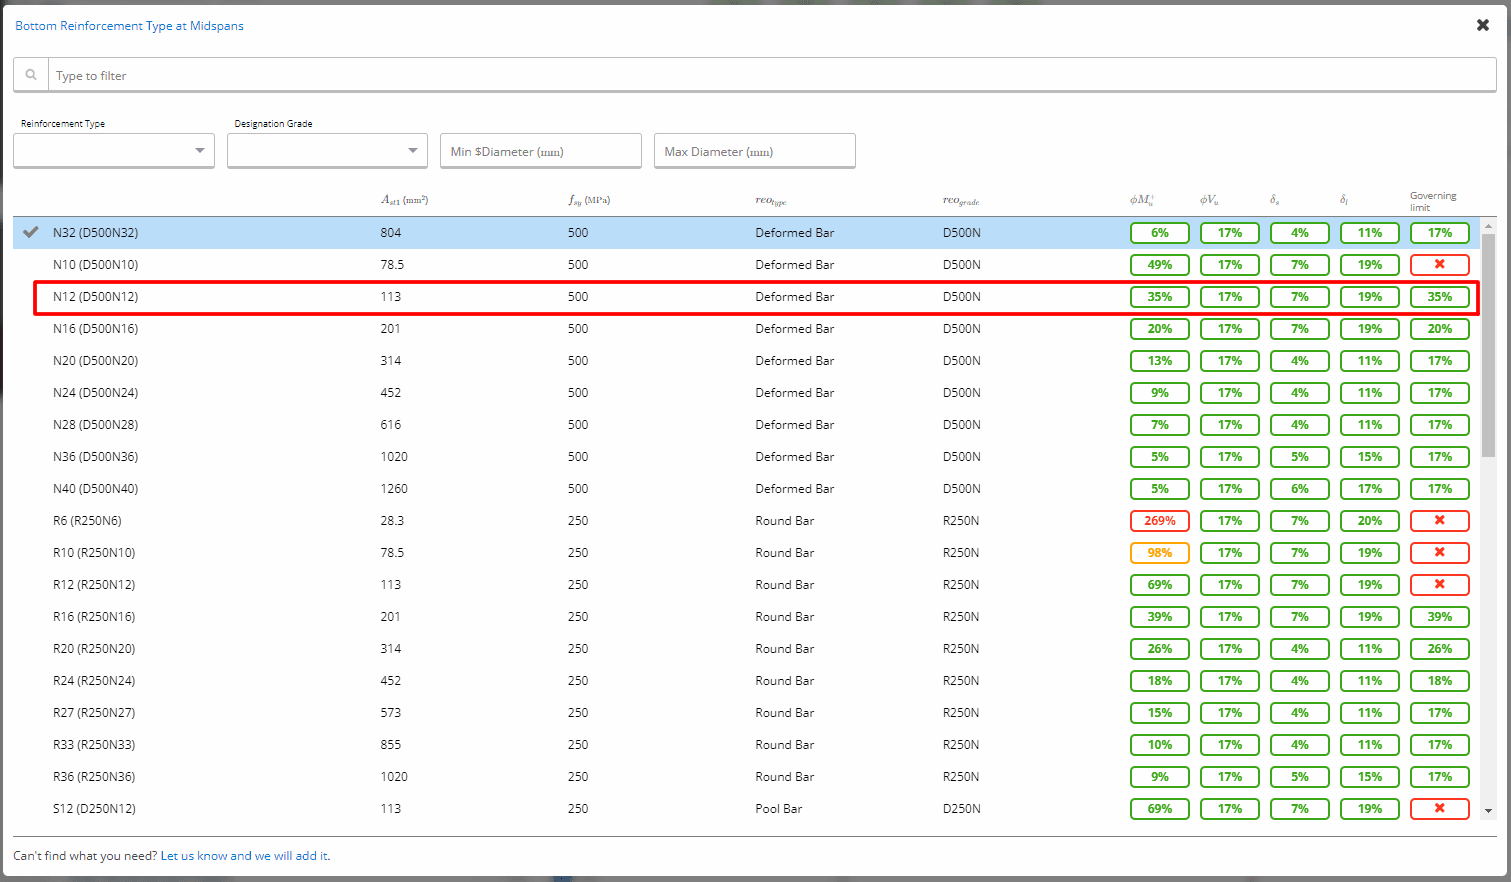Click the red X governing limit for R6
1511x882 pixels.
(1440, 521)
